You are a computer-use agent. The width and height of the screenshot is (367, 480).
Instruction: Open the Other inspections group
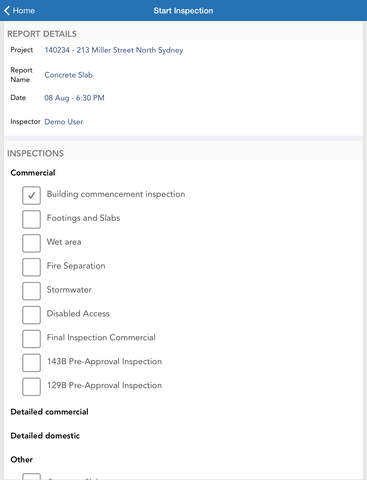click(x=21, y=460)
